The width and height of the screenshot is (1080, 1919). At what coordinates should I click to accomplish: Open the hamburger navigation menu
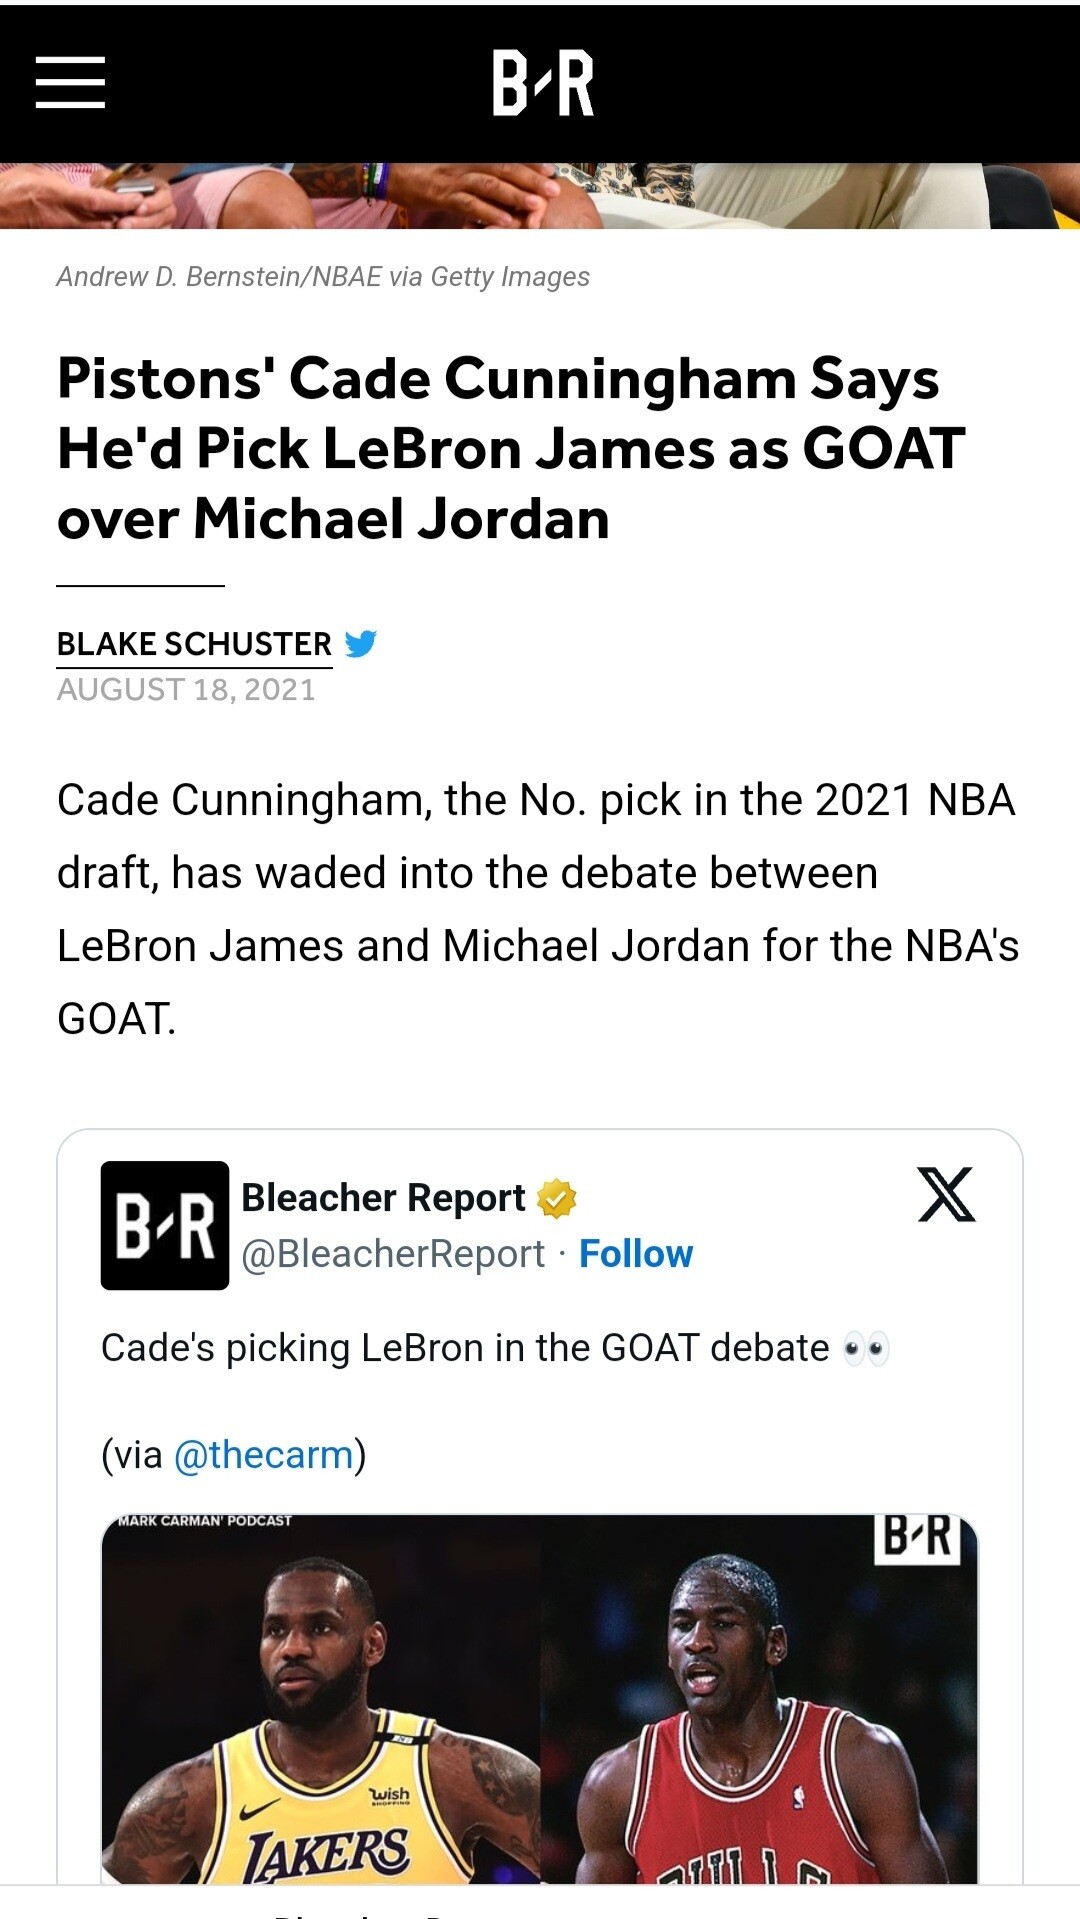point(70,82)
